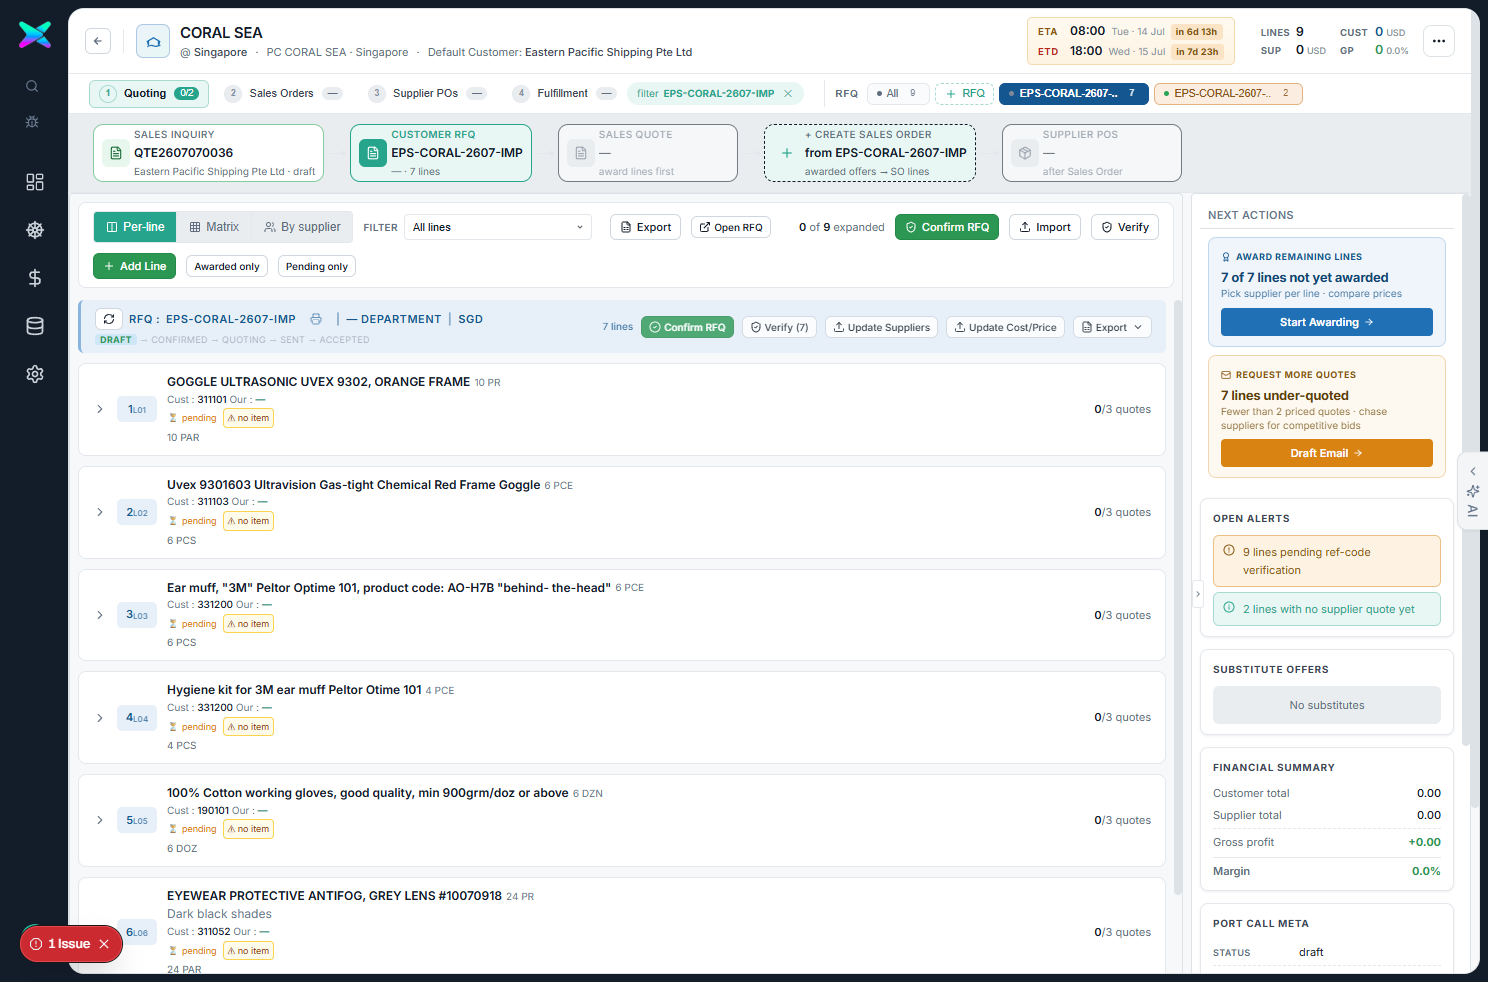Screen dimensions: 1488x982
Task: Open the Quoting stage tab
Action: [149, 93]
